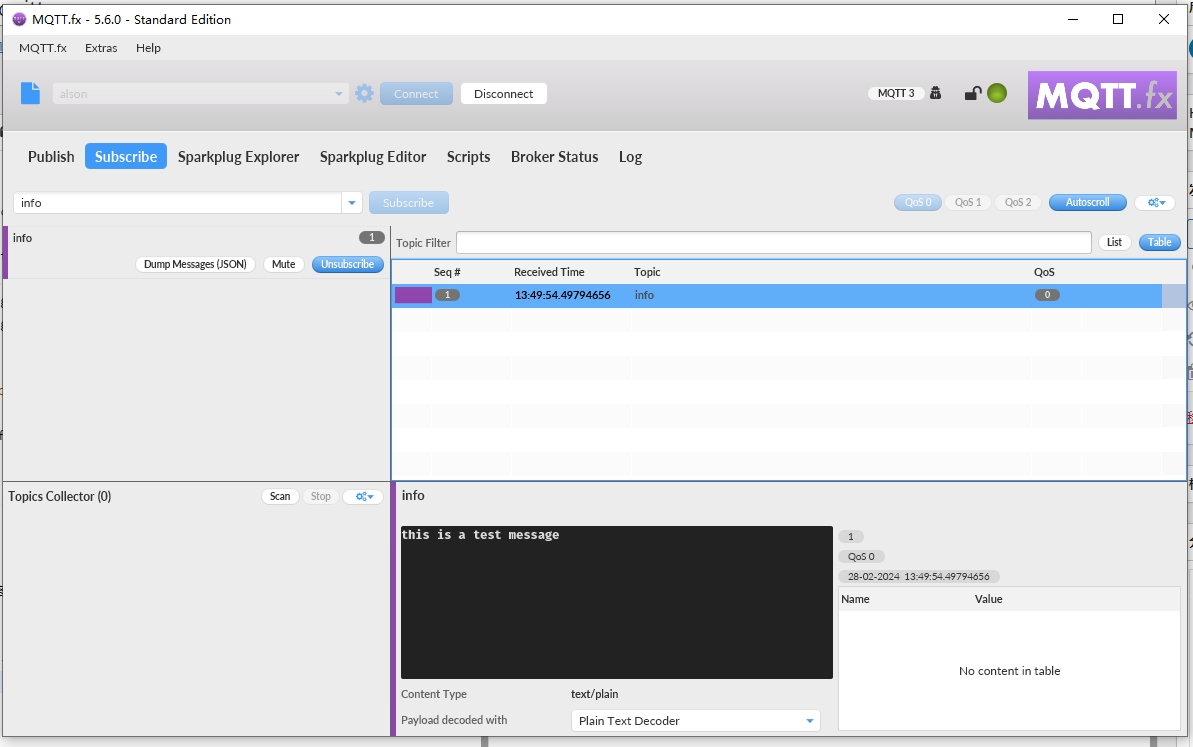Image resolution: width=1193 pixels, height=747 pixels.
Task: Click the Disconnect button
Action: tap(504, 94)
